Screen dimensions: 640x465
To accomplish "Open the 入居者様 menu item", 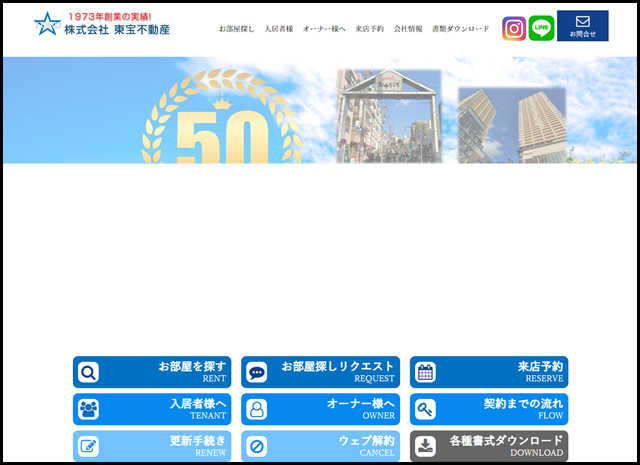I will (278, 29).
